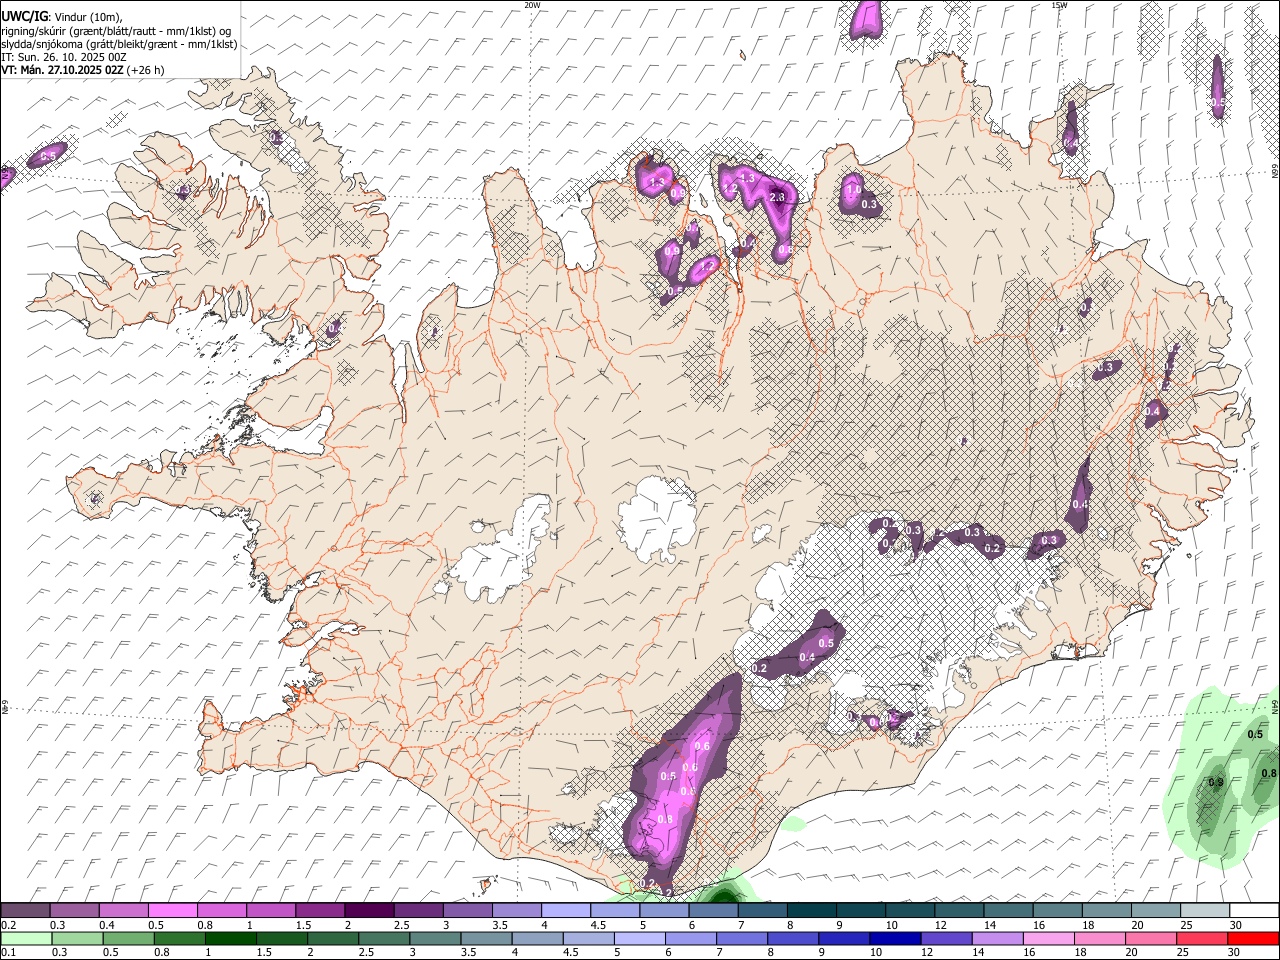
Task: Pick the 9–10 dark teal swatch, upper legend
Action: [x=860, y=911]
